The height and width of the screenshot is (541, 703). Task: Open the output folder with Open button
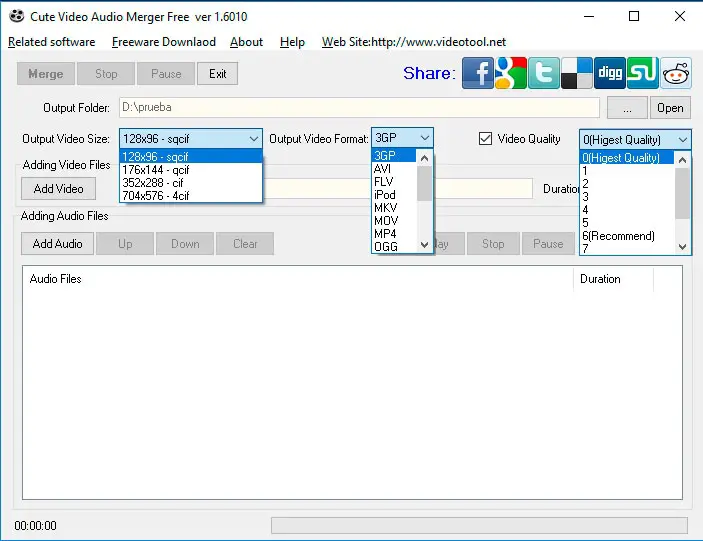pyautogui.click(x=670, y=108)
